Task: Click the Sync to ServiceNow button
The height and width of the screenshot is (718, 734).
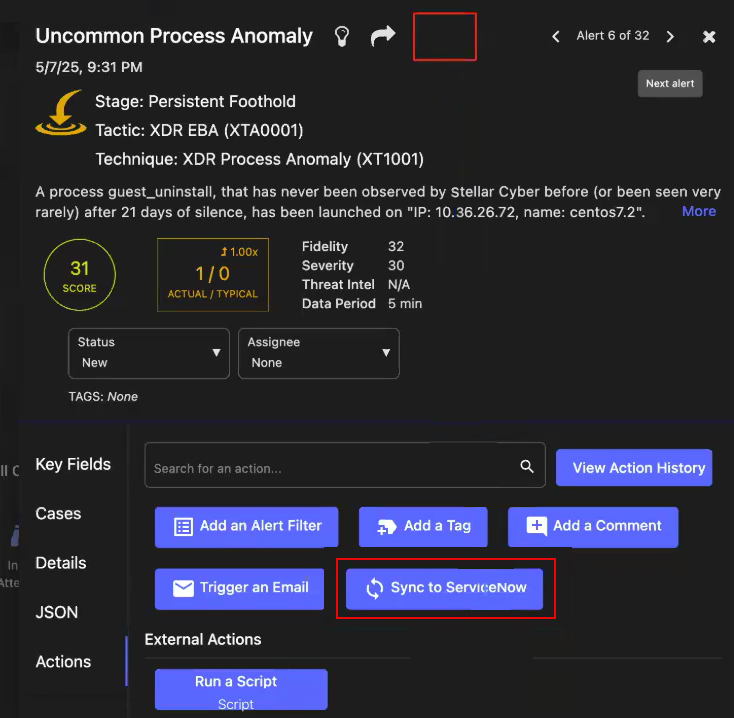Action: pyautogui.click(x=444, y=588)
